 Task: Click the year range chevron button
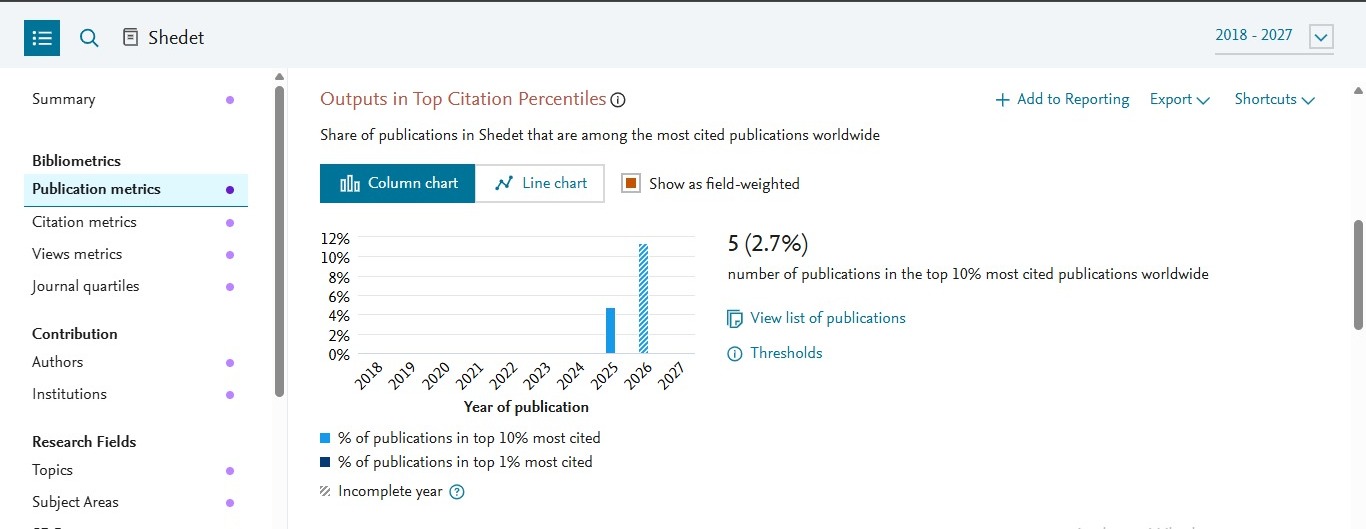point(1321,37)
